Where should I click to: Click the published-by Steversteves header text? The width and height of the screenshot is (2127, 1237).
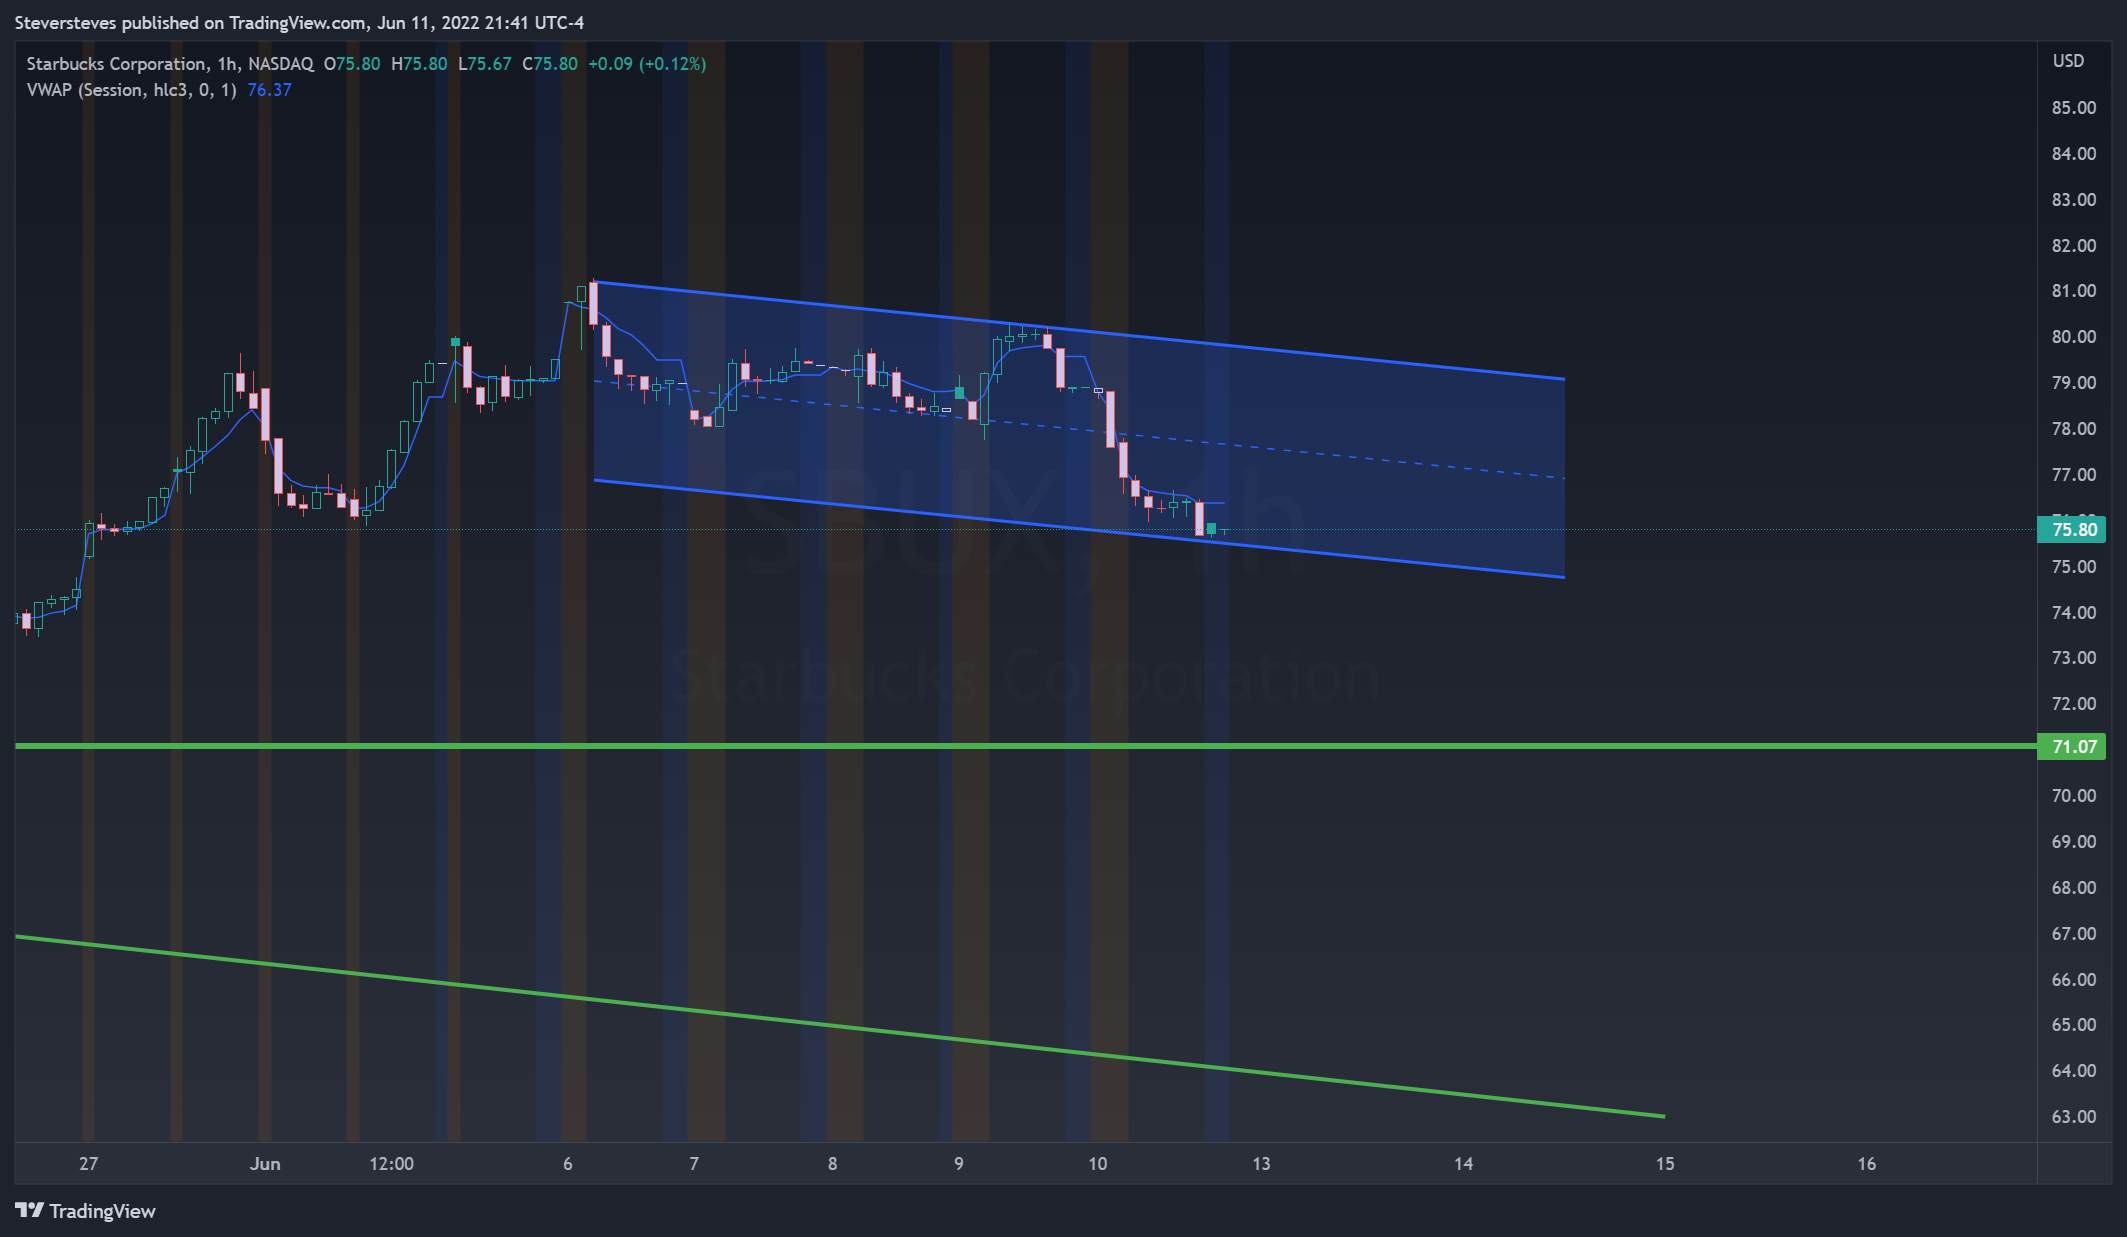299,22
